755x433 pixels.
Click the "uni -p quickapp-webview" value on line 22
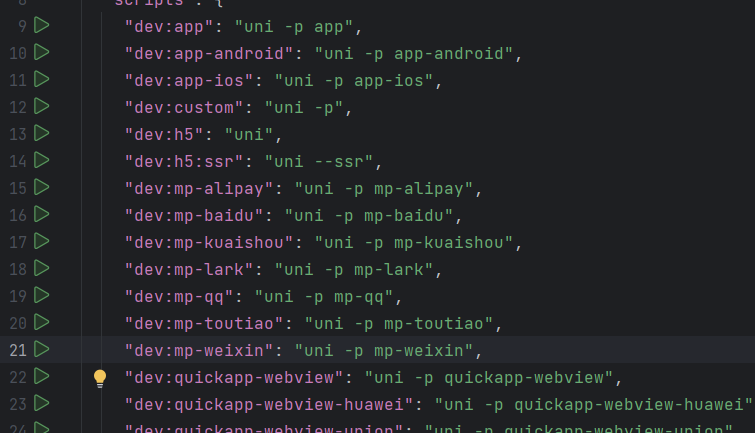point(489,378)
